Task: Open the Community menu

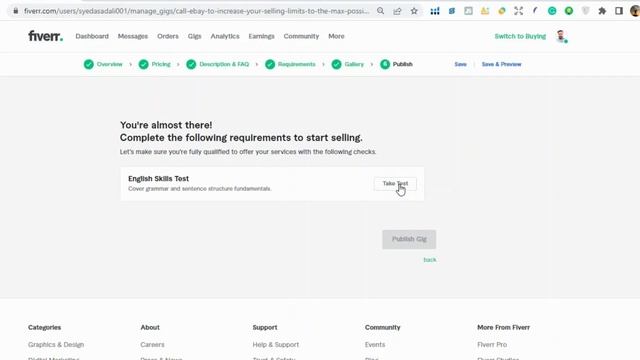Action: (x=301, y=36)
